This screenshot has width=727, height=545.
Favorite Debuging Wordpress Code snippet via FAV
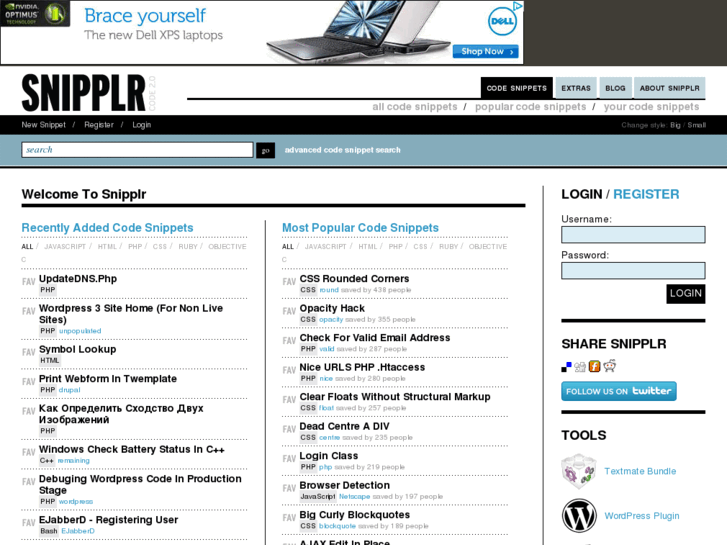[x=28, y=481]
